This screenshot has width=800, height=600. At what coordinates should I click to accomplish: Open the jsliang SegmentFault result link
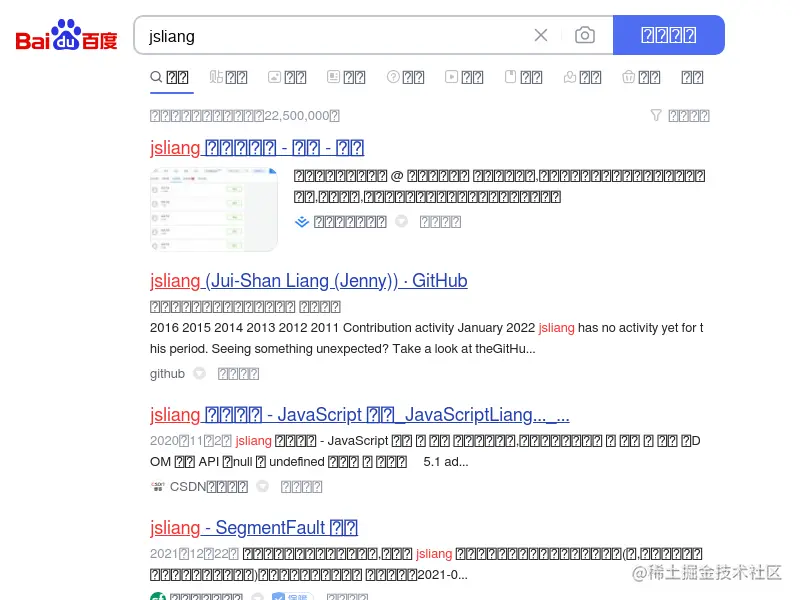click(253, 527)
